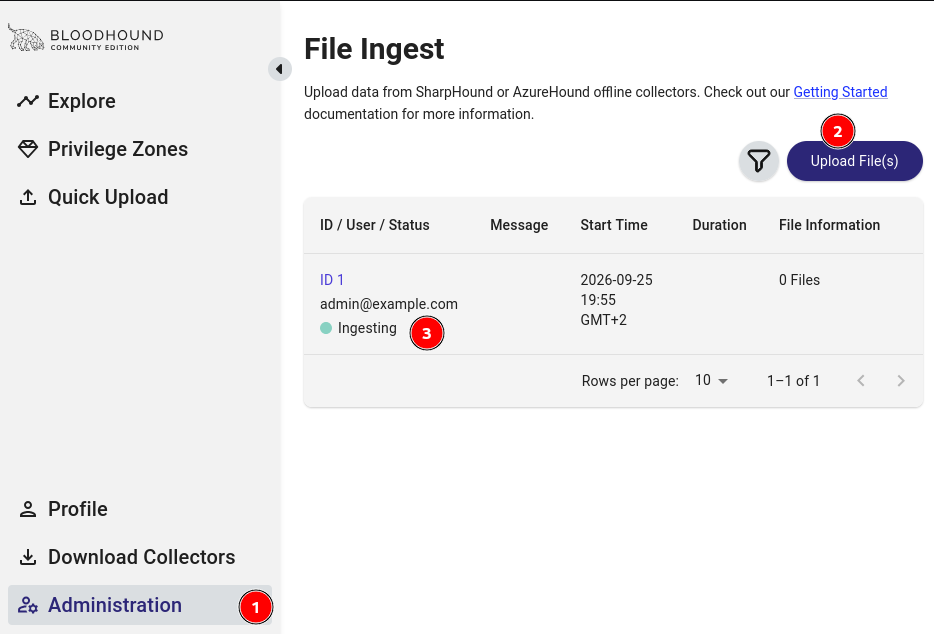Expand the rows per page dropdown
Screen dimensions: 934x634
711,380
